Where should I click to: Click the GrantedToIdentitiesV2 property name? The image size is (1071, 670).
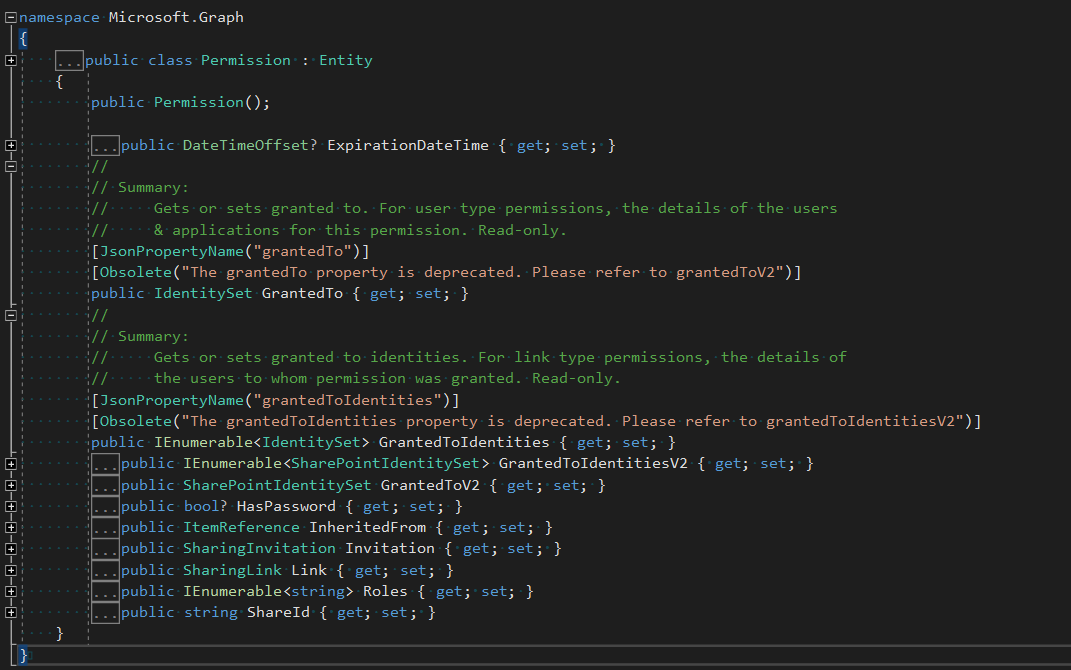tap(593, 464)
